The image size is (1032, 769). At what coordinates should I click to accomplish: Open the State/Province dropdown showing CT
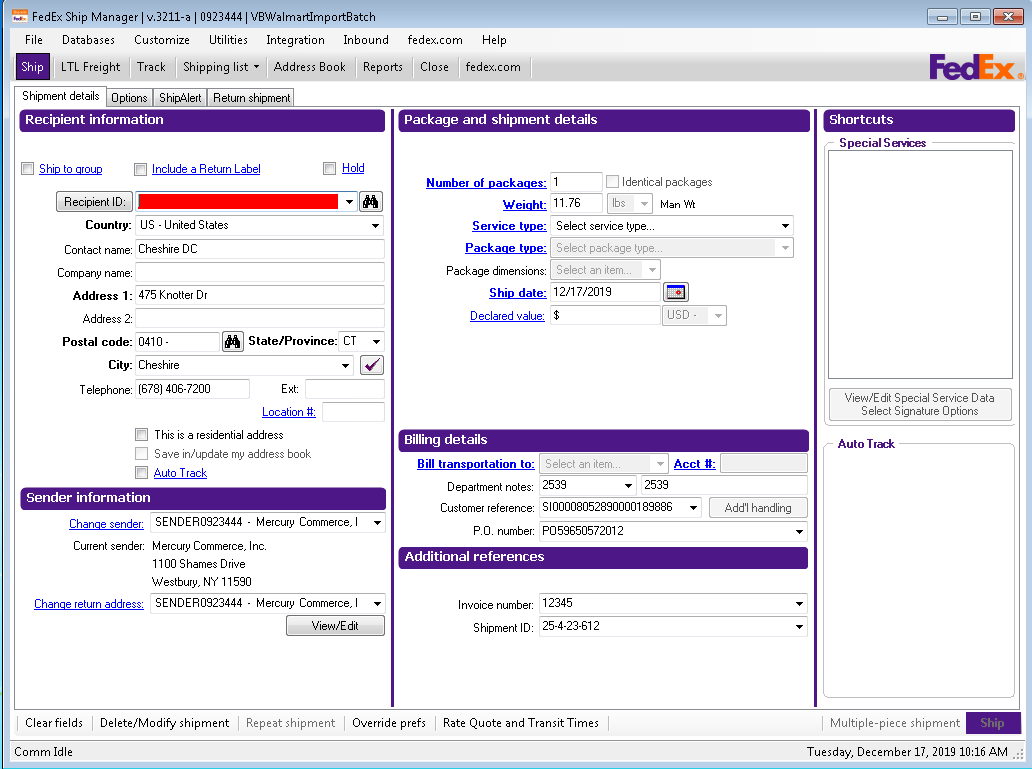click(x=376, y=341)
